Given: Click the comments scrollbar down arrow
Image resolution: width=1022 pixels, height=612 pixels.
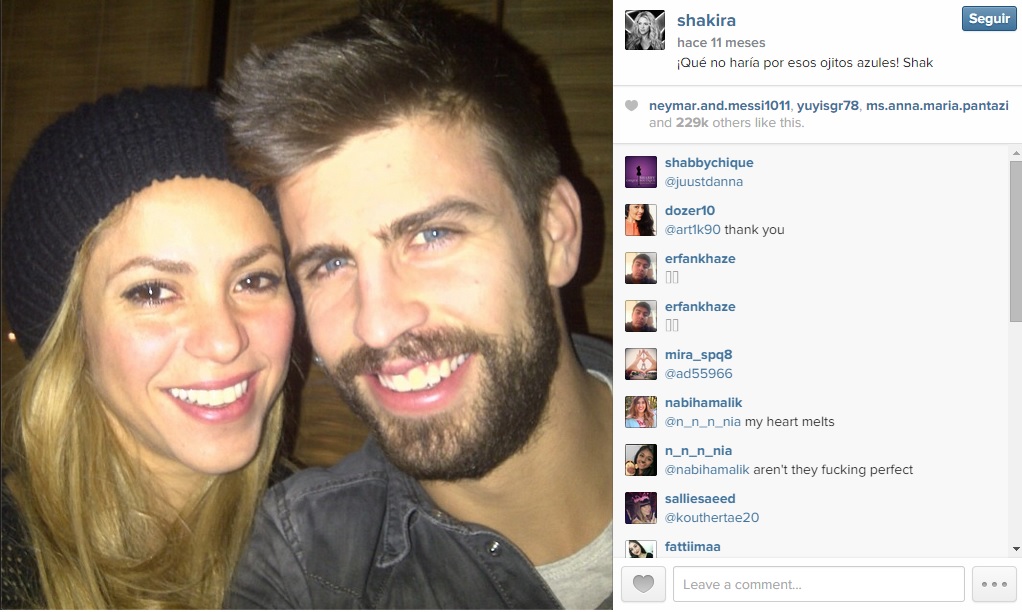Looking at the screenshot, I should tap(1015, 549).
